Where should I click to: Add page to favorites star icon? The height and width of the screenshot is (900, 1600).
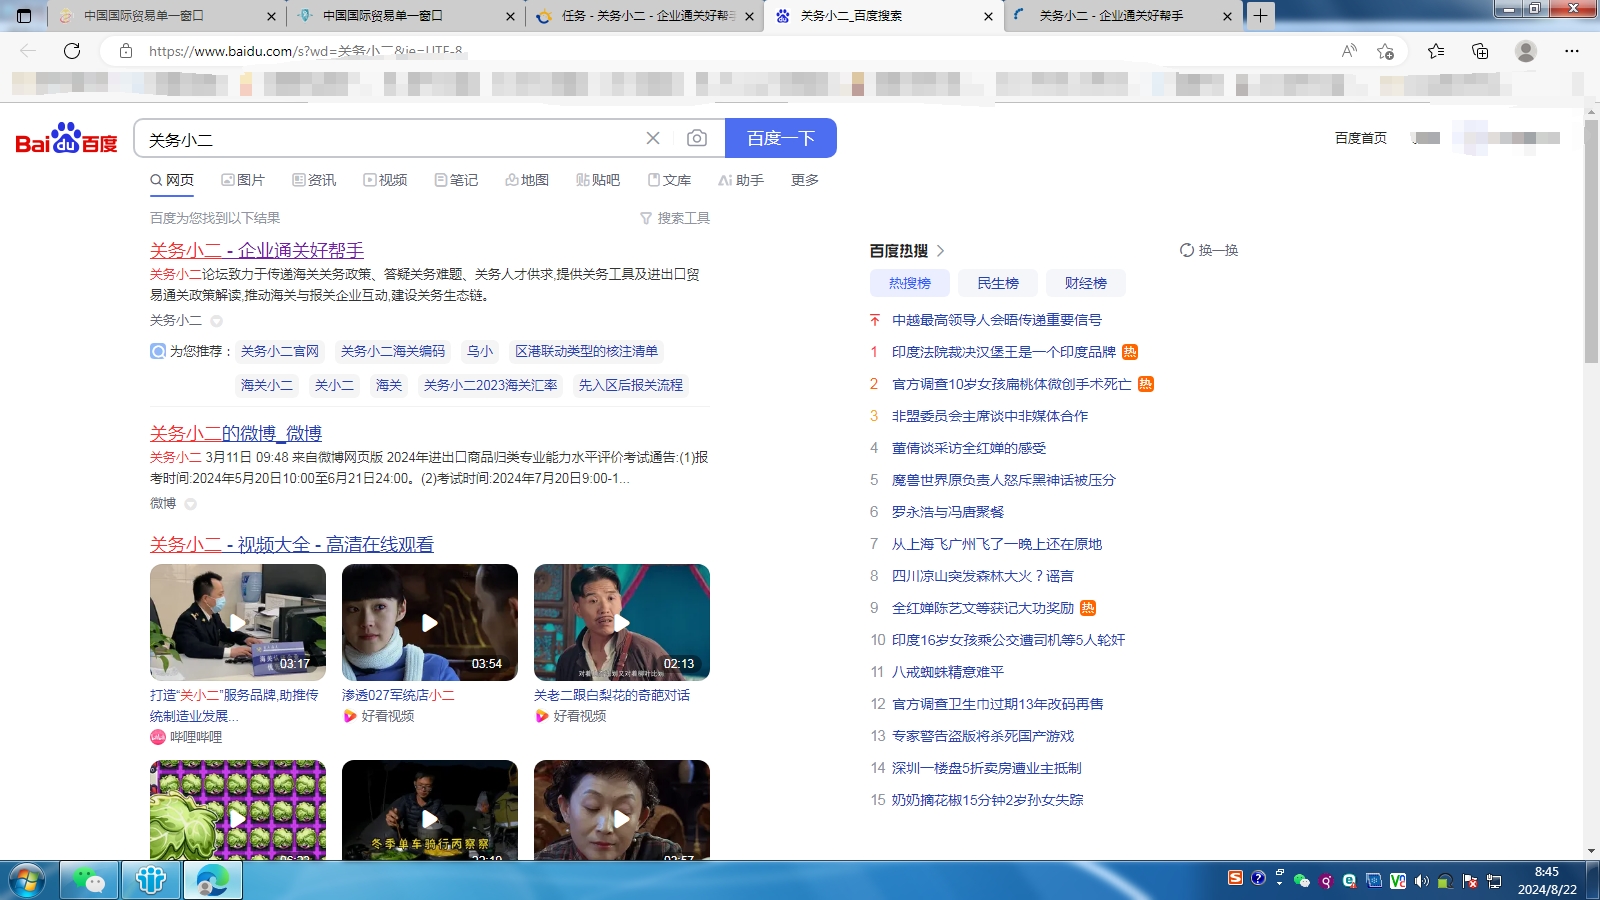click(x=1385, y=51)
